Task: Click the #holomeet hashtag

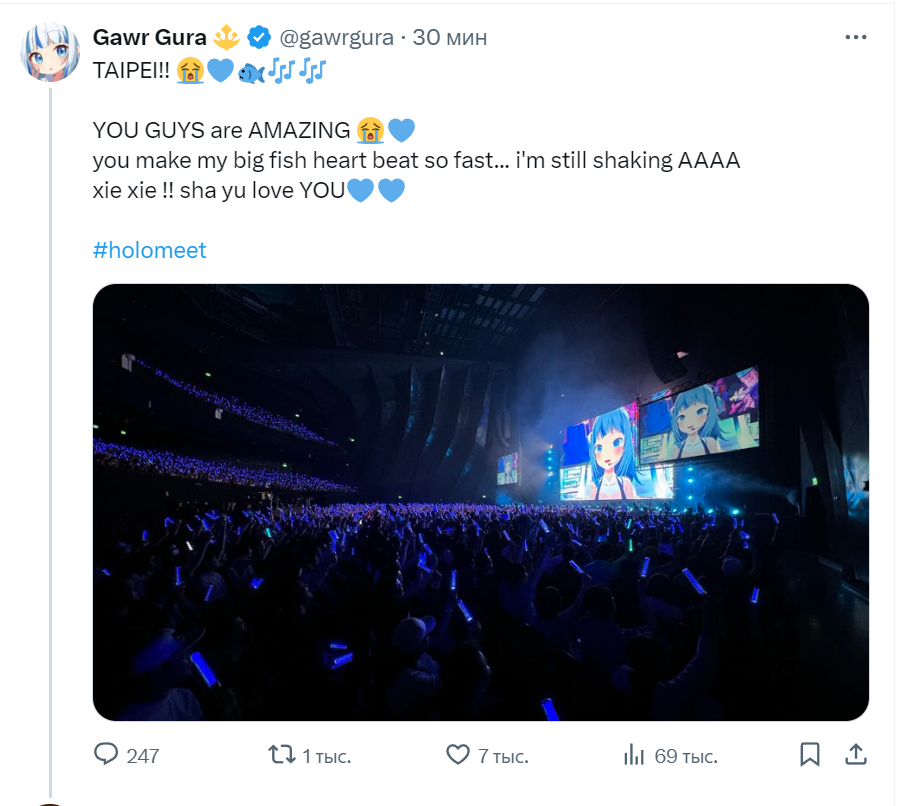Action: [x=149, y=250]
